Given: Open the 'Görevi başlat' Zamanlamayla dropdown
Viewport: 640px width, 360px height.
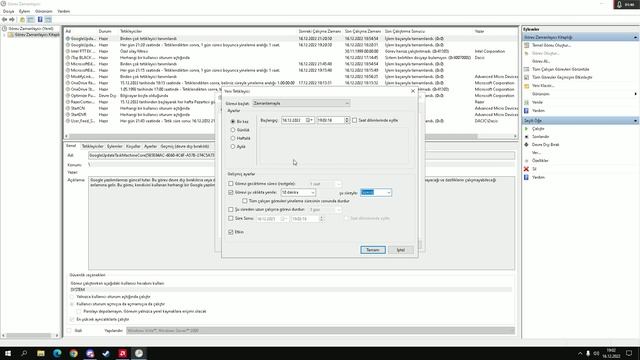Looking at the screenshot, I should [x=301, y=103].
